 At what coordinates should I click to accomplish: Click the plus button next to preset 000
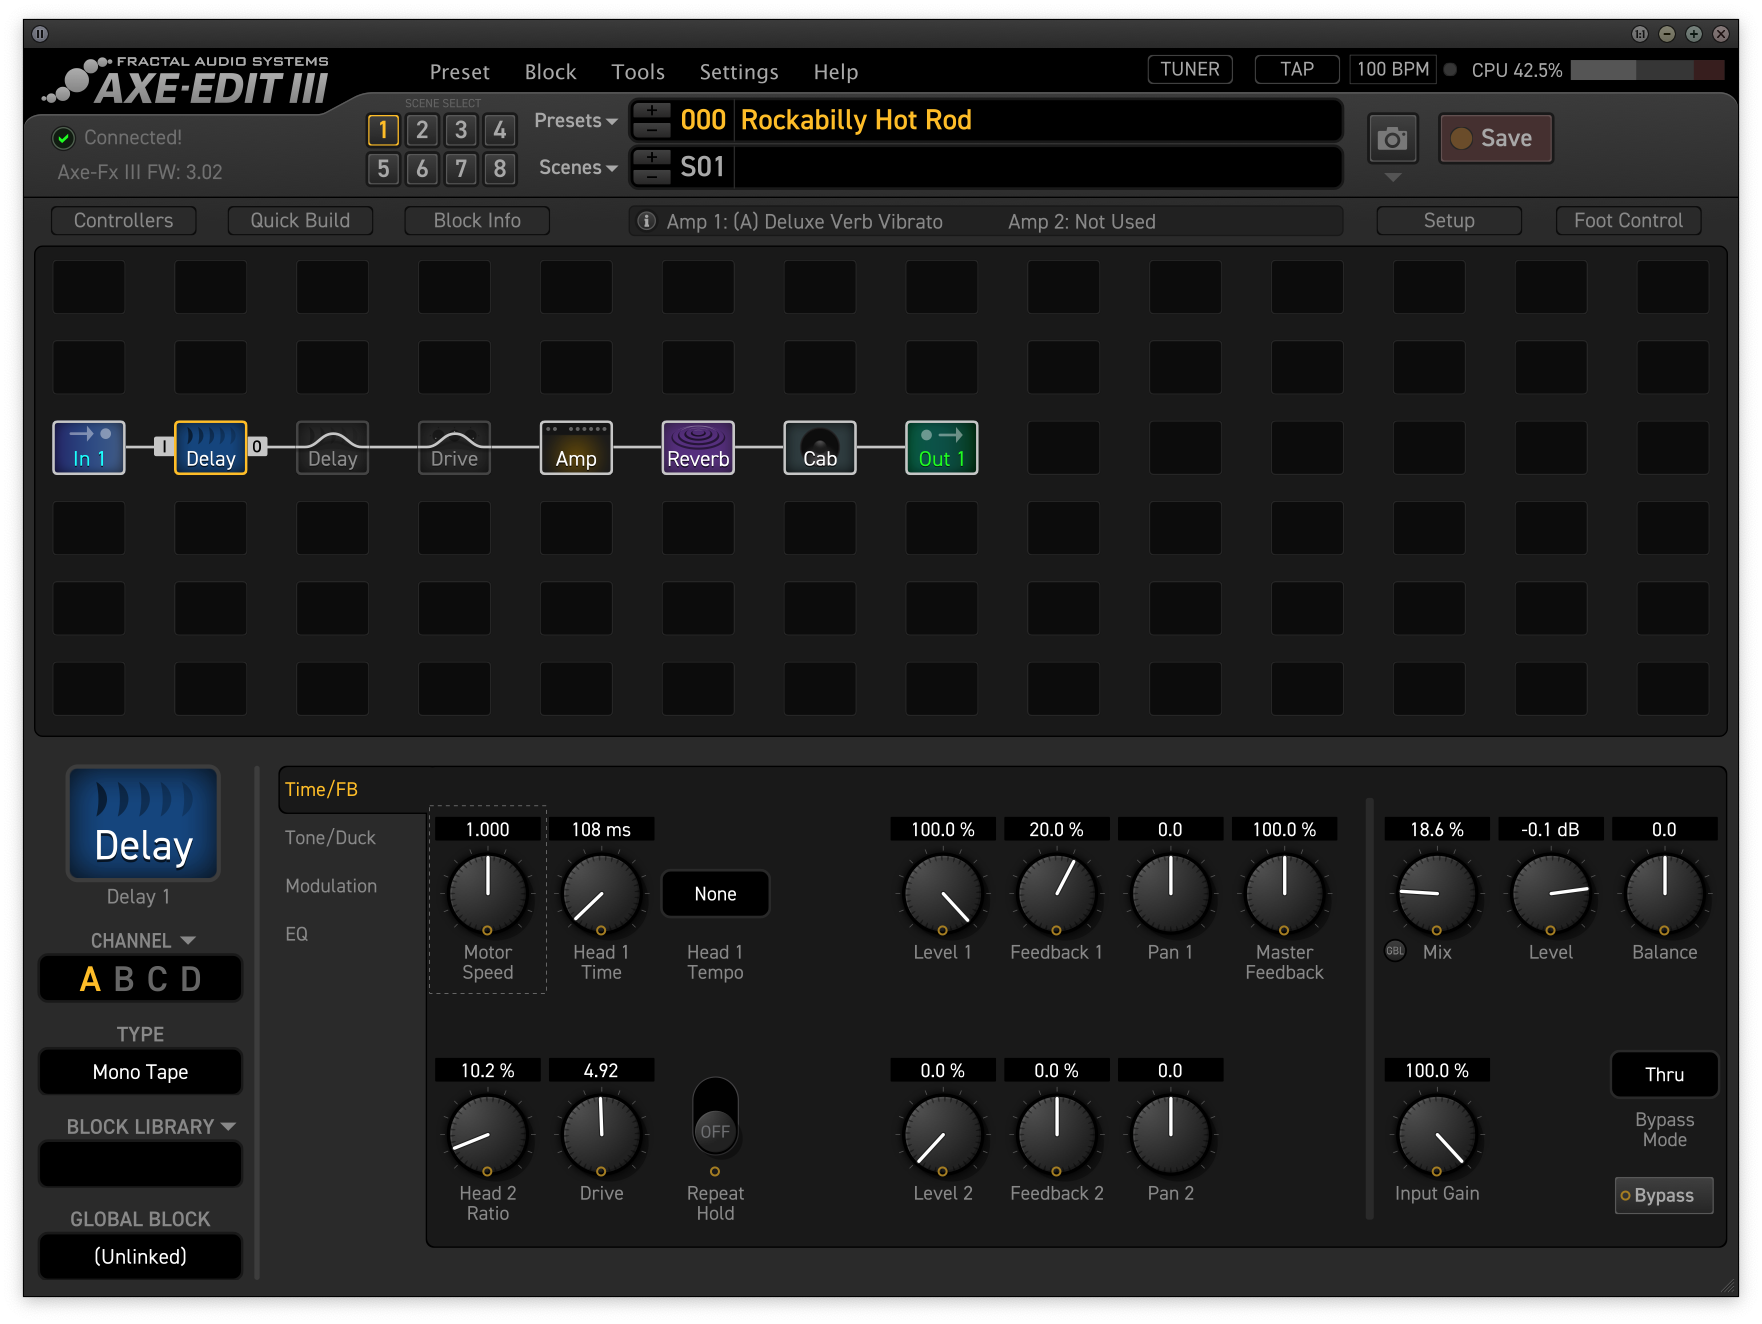[x=652, y=110]
